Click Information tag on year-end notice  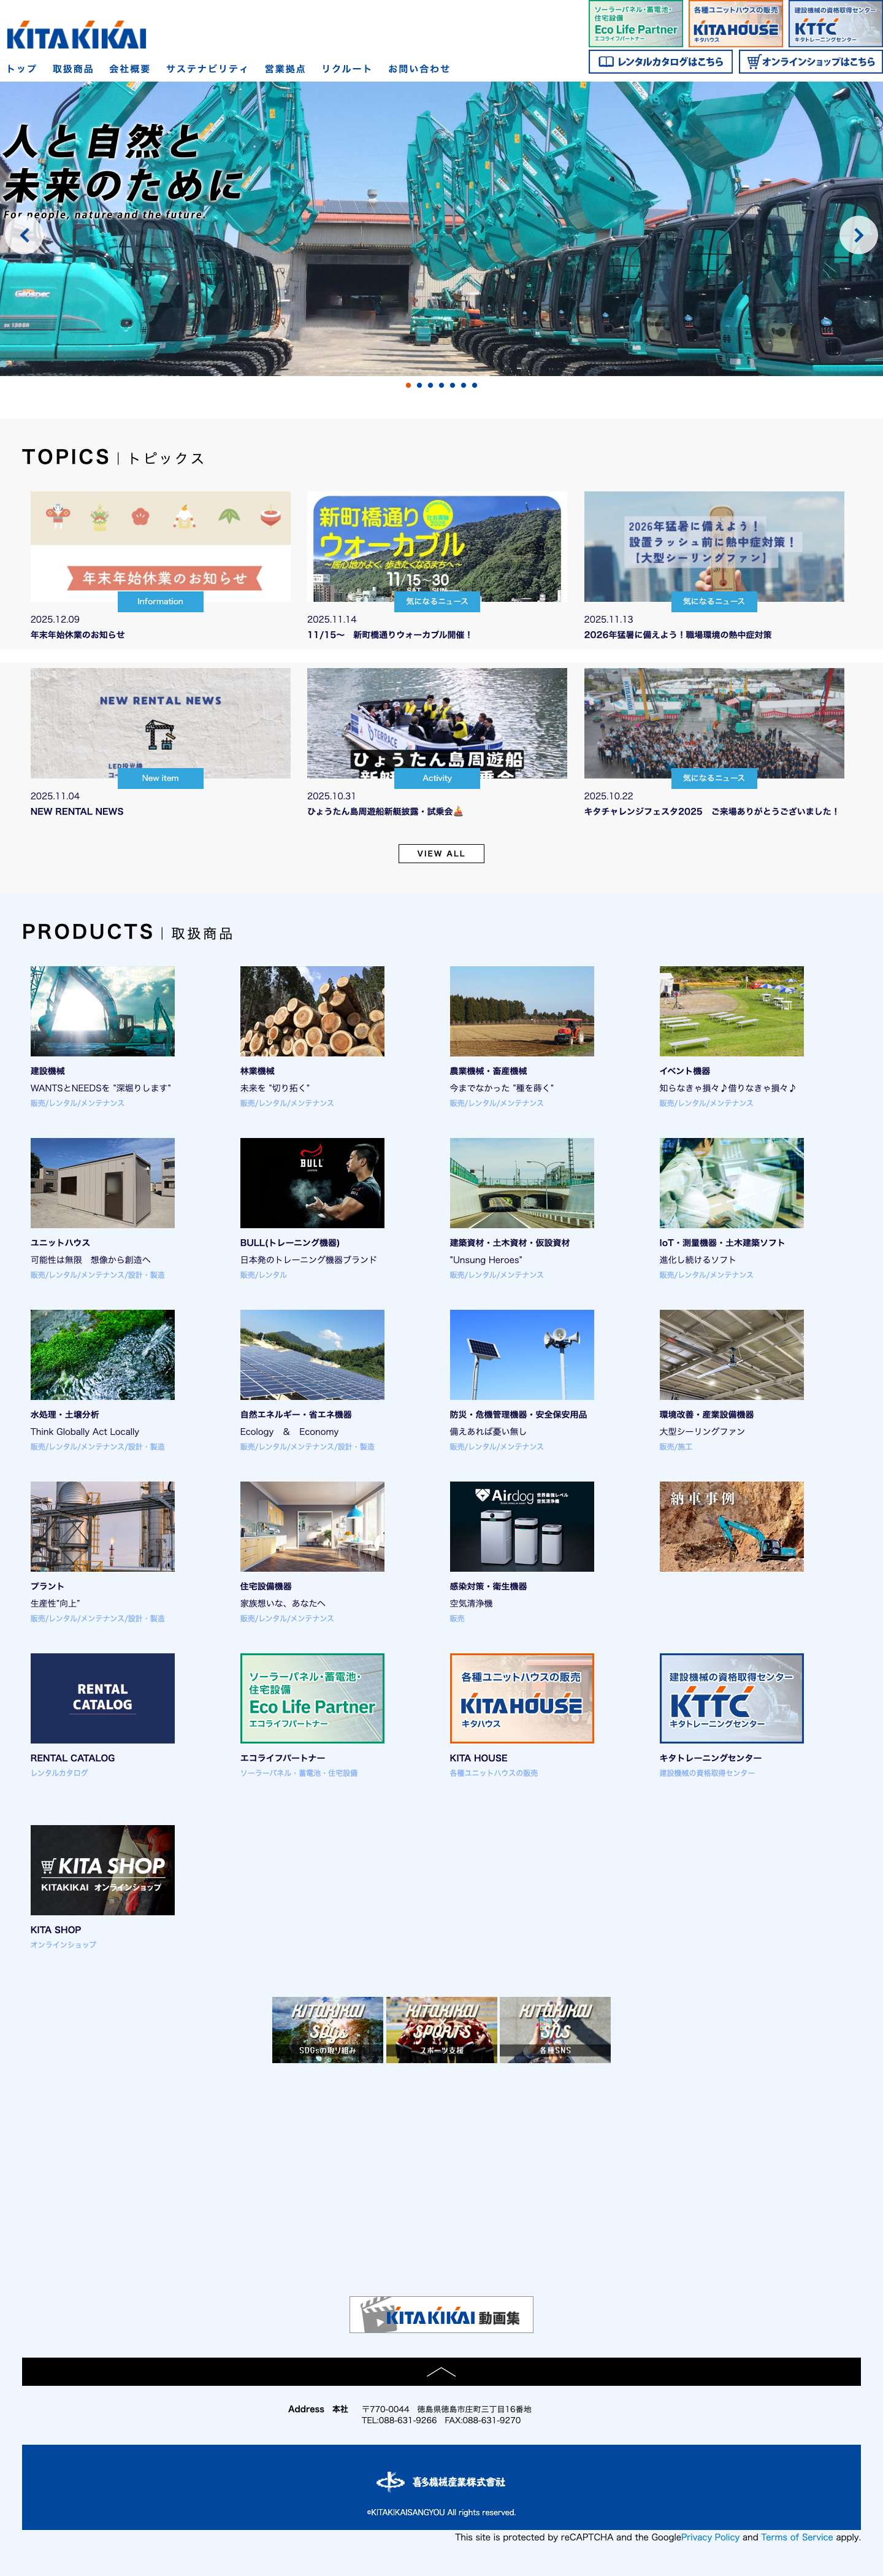pos(160,602)
